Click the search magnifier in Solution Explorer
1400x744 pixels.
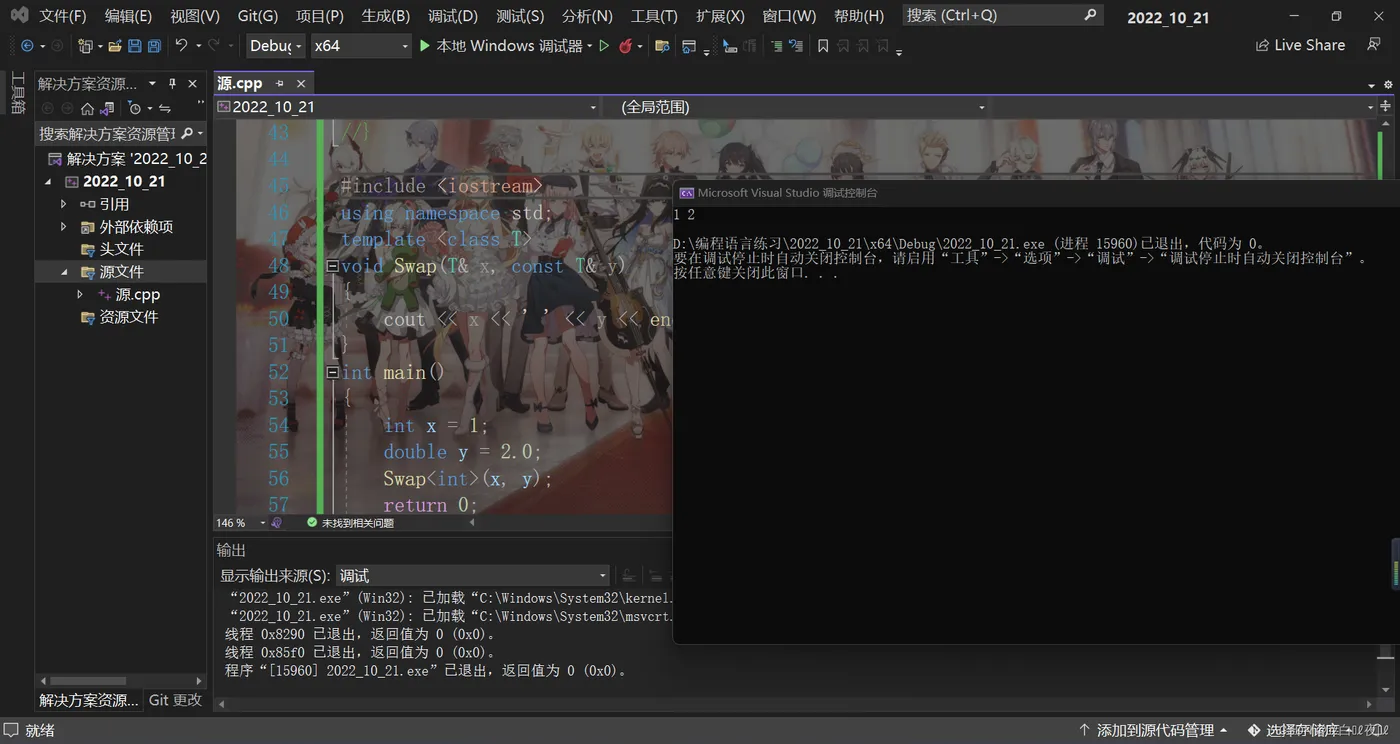187,133
